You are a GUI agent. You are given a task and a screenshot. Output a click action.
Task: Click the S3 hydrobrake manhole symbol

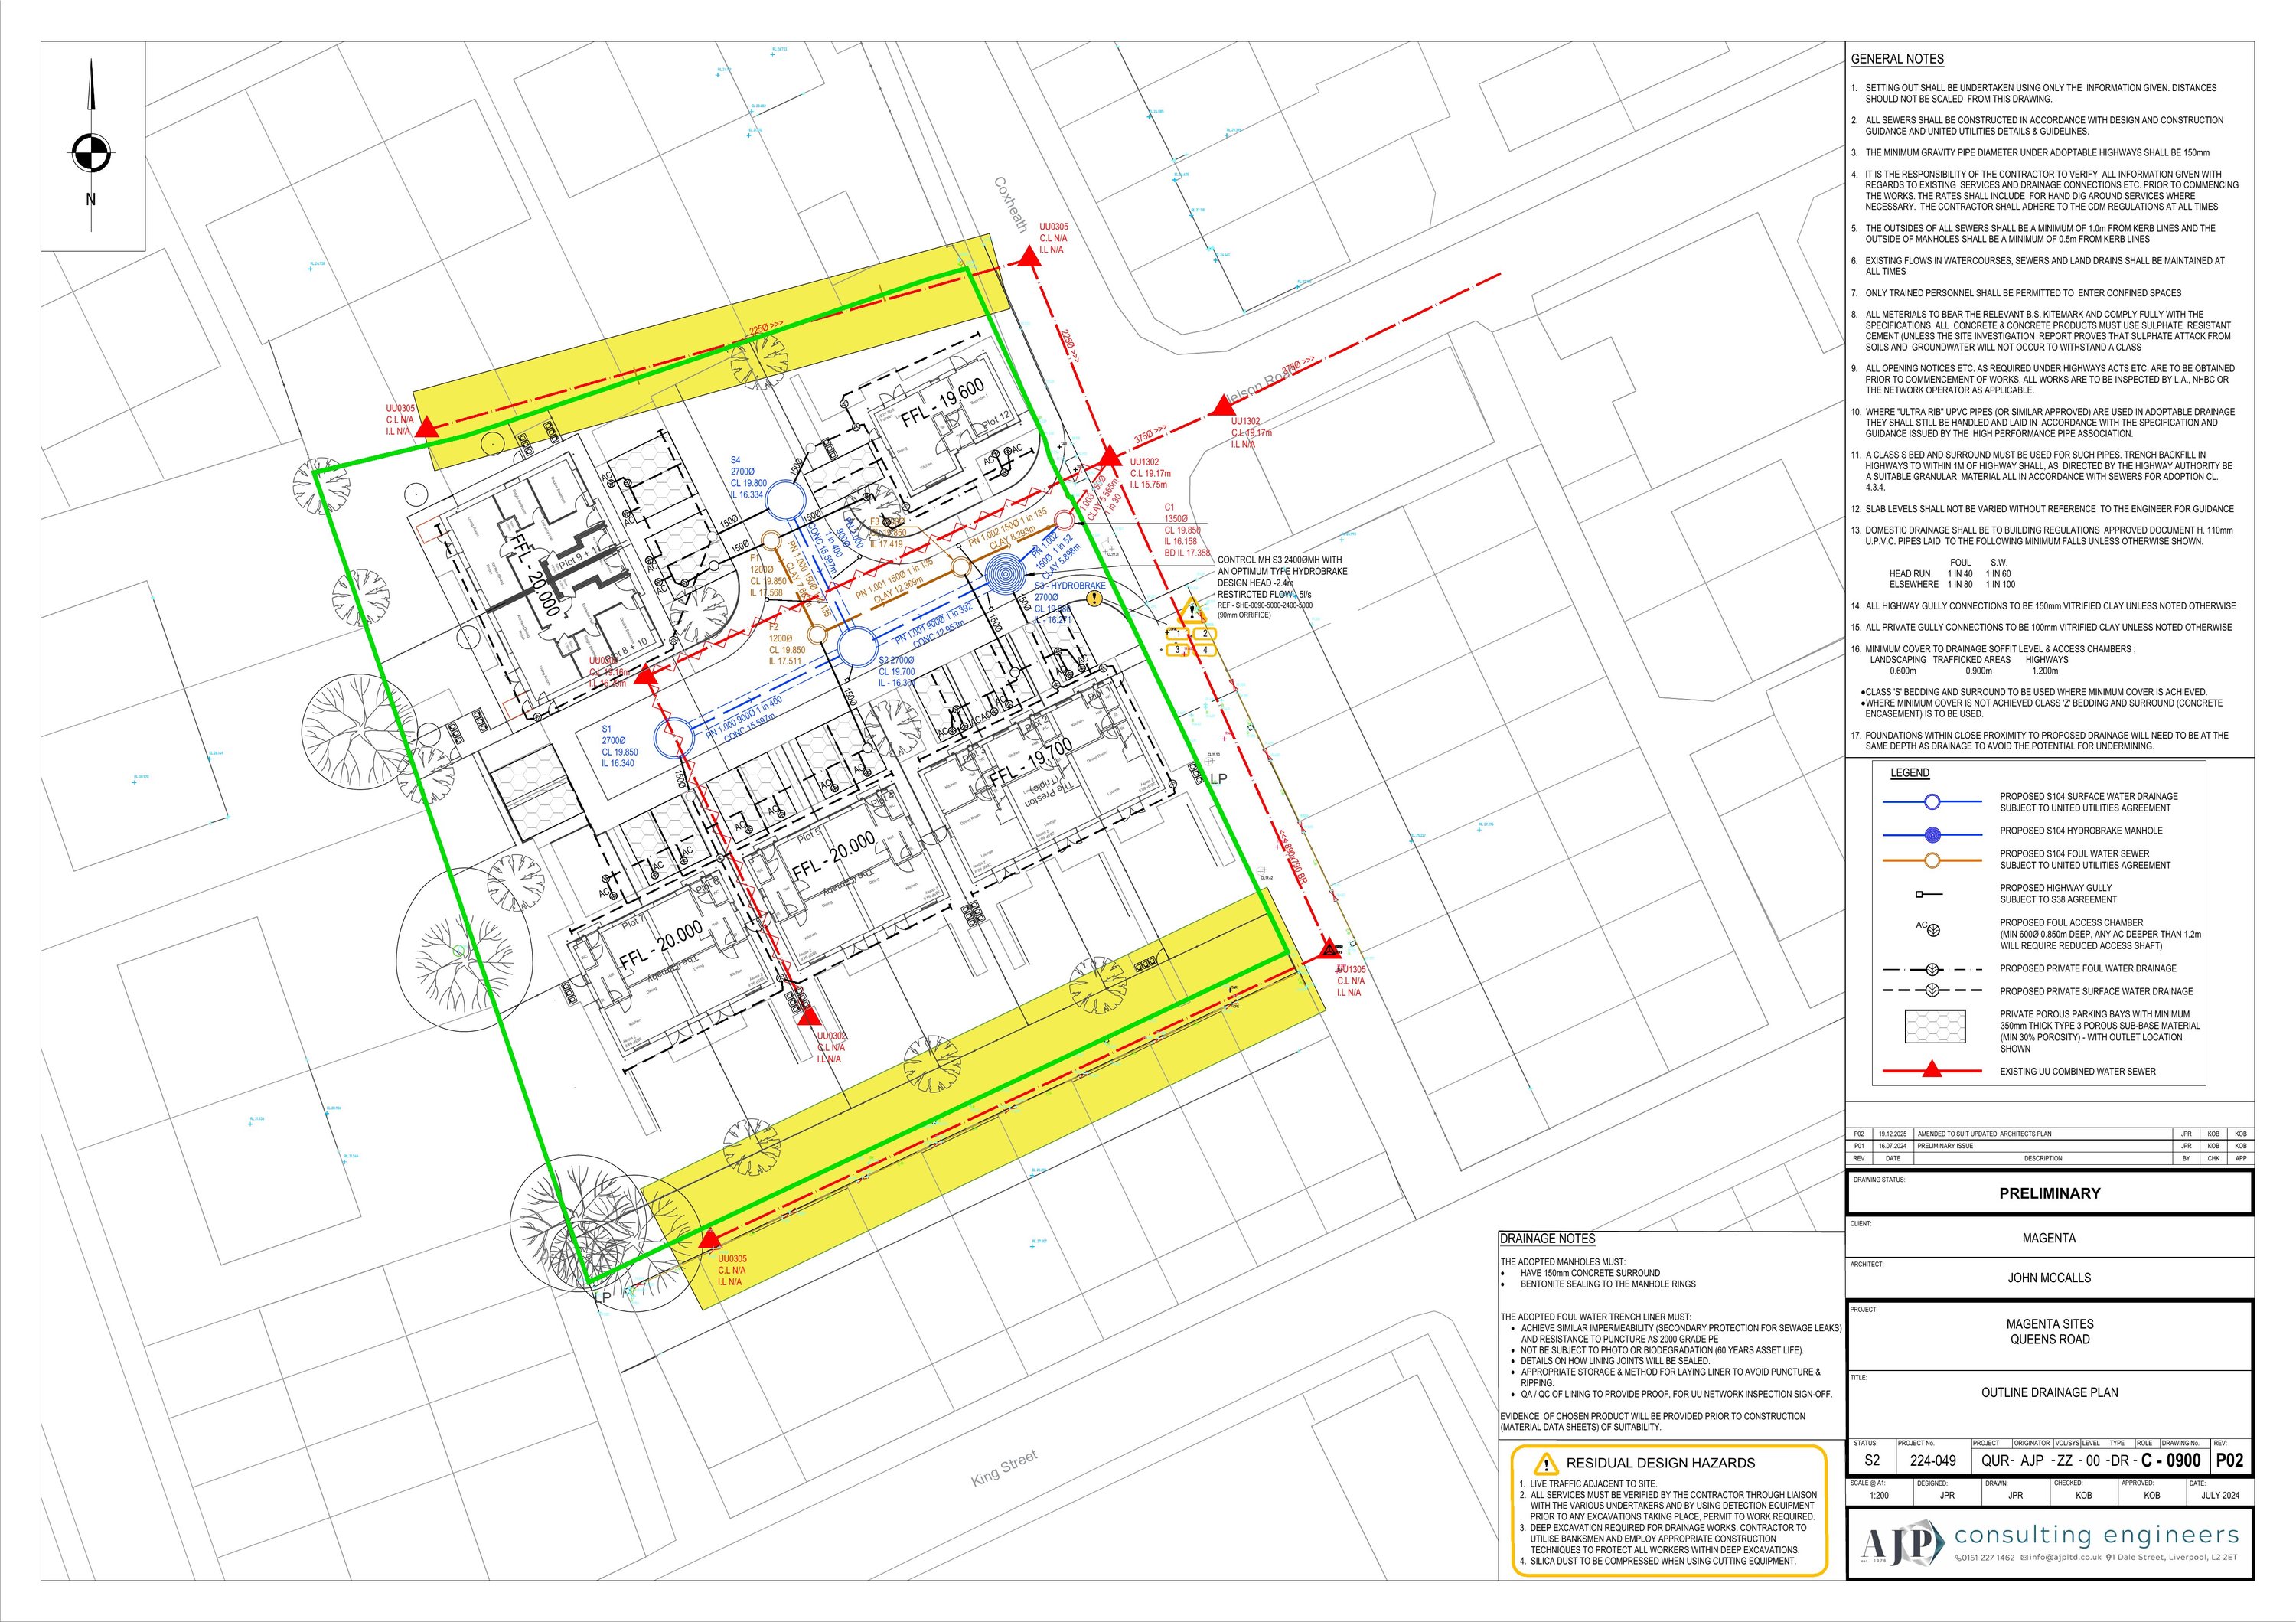coord(1006,575)
